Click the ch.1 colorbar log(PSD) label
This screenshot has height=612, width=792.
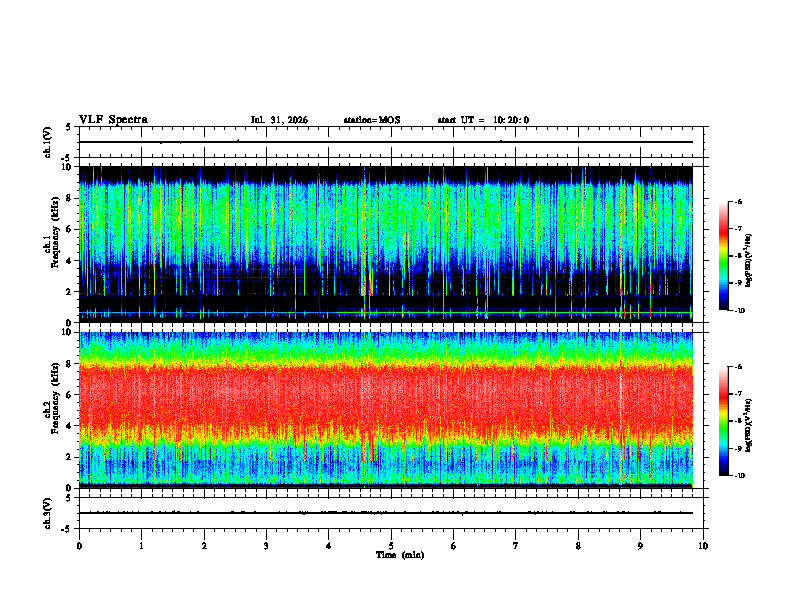[749, 260]
